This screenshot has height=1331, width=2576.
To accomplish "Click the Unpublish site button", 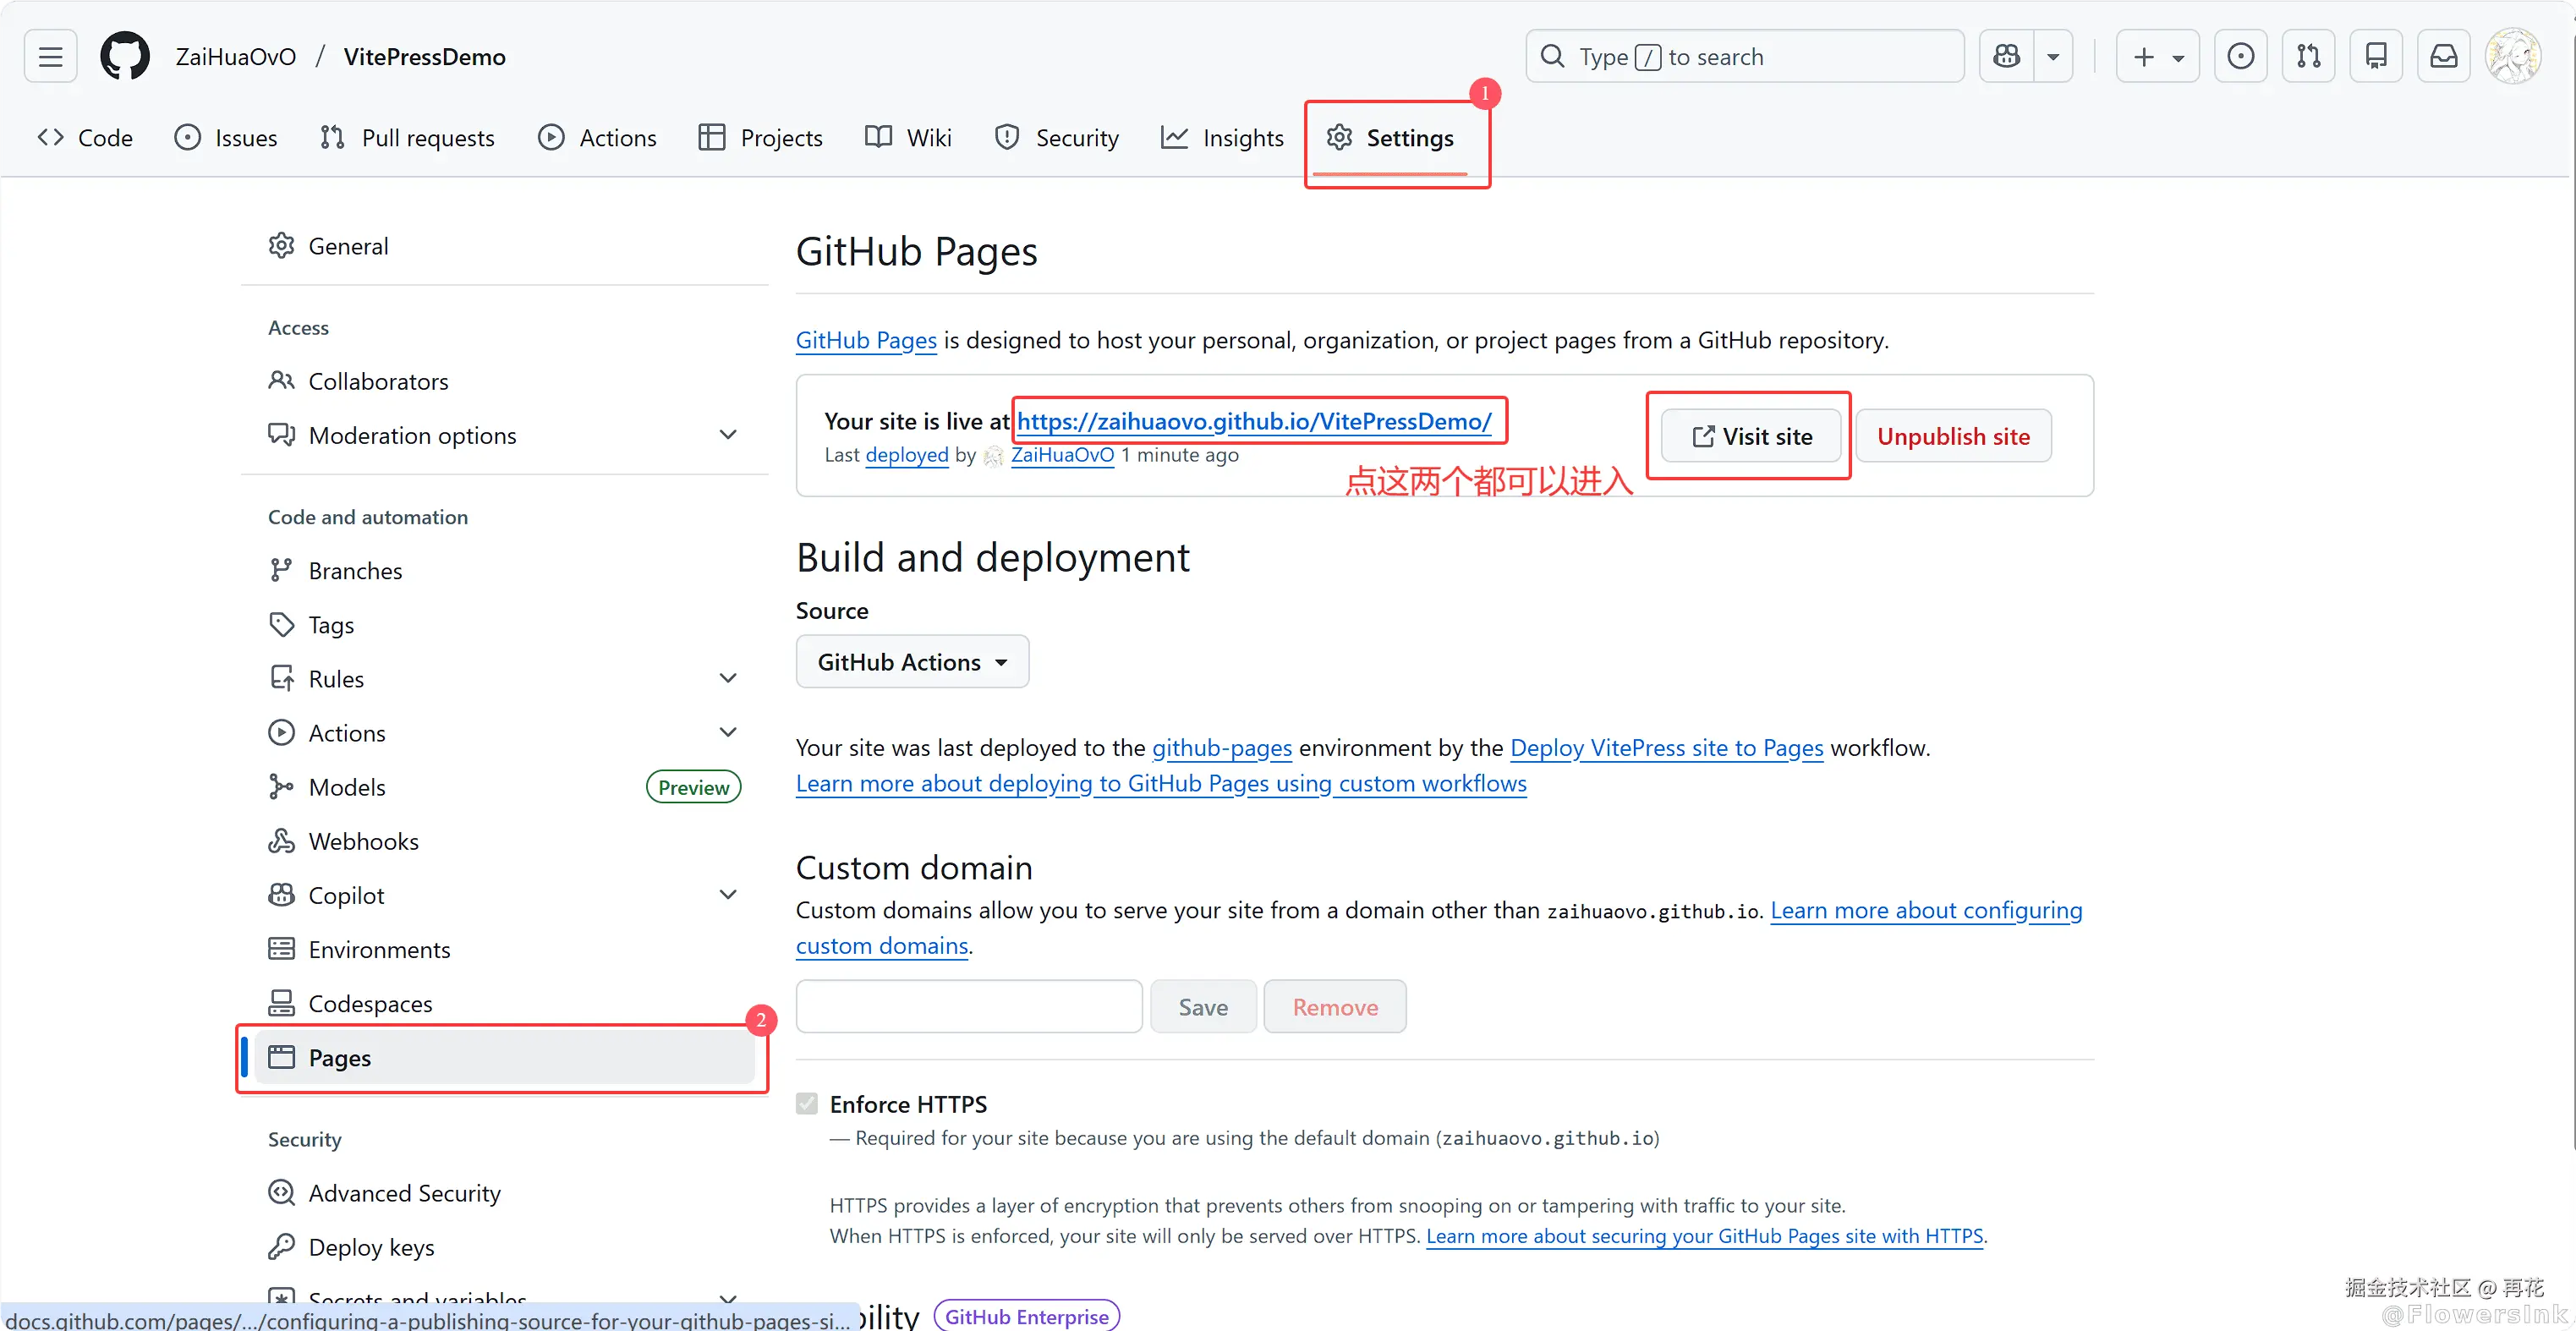I will click(1953, 436).
